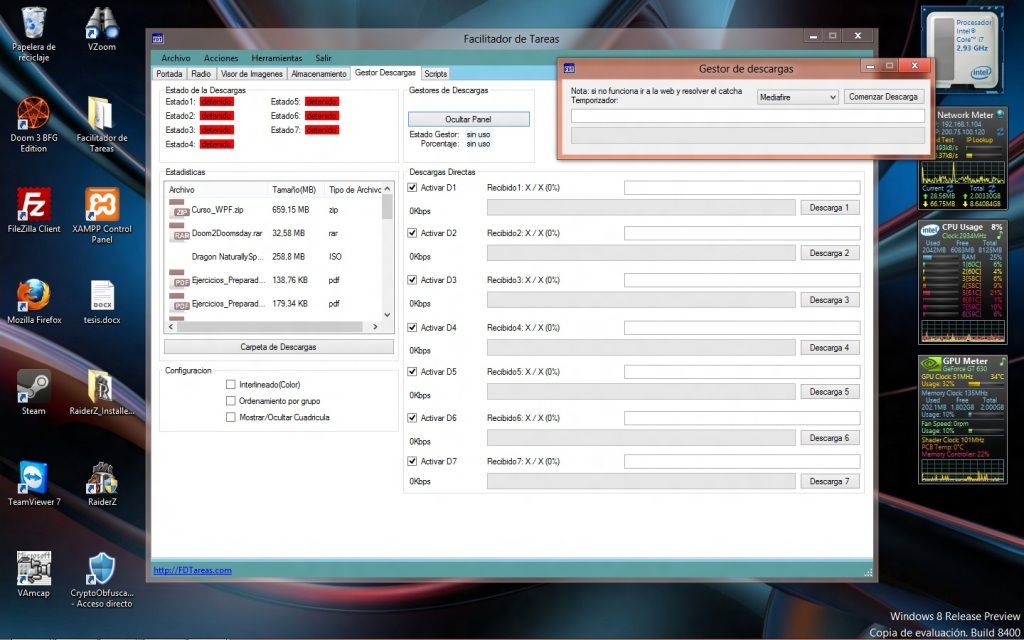Uncheck the Activar D6 checkbox
Viewport: 1024px width, 640px height.
pos(412,417)
